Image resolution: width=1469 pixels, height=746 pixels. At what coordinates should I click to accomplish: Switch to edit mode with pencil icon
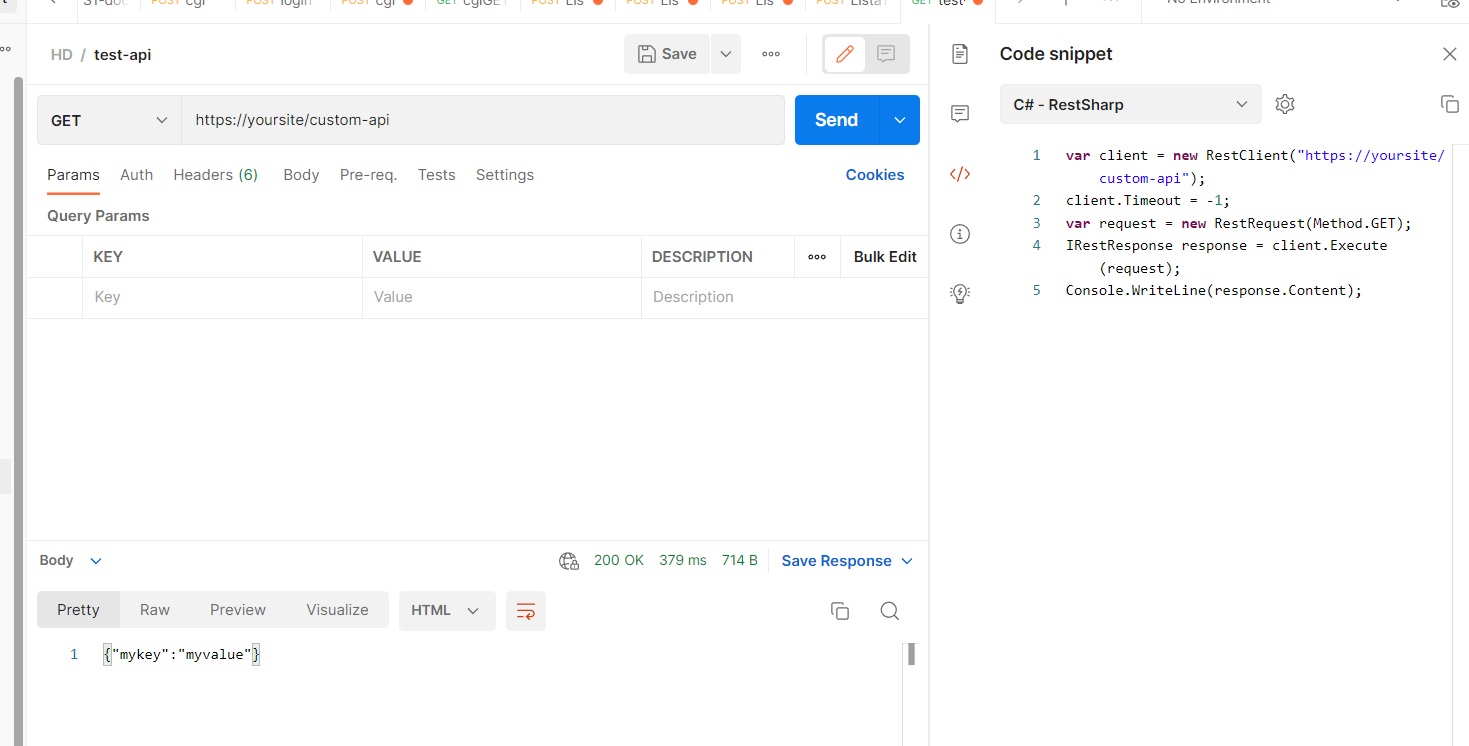tap(845, 54)
